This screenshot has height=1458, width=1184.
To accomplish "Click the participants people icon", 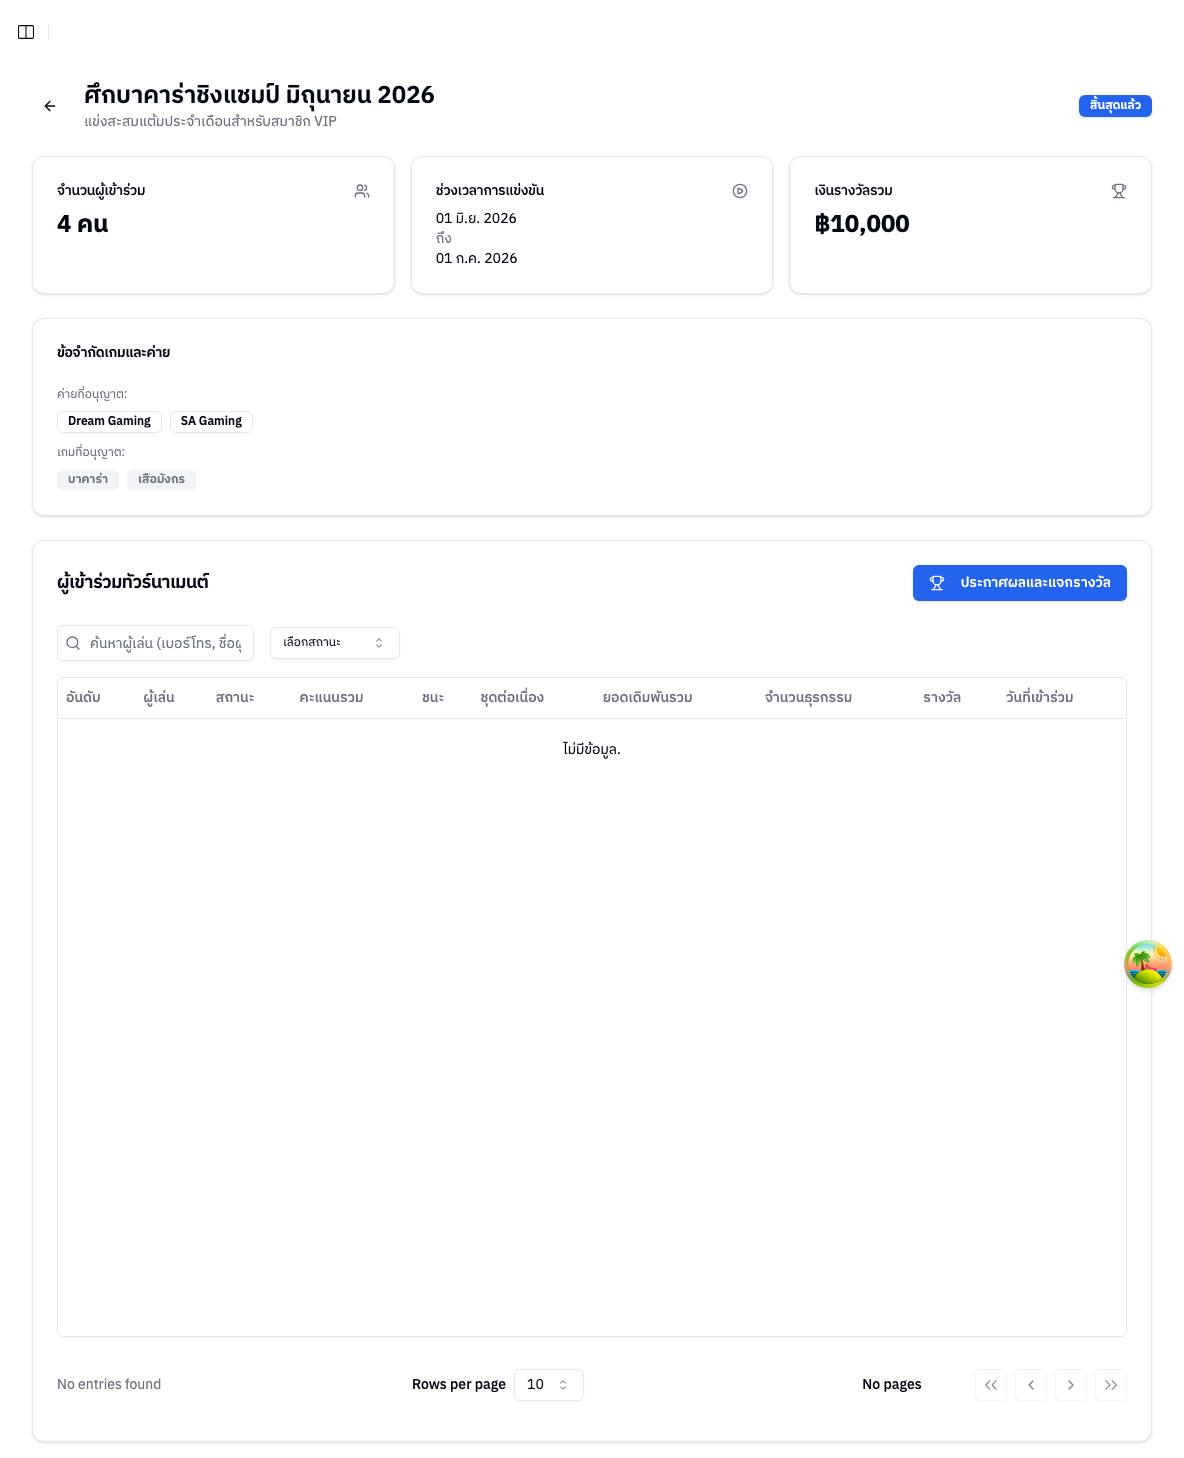I will (362, 191).
